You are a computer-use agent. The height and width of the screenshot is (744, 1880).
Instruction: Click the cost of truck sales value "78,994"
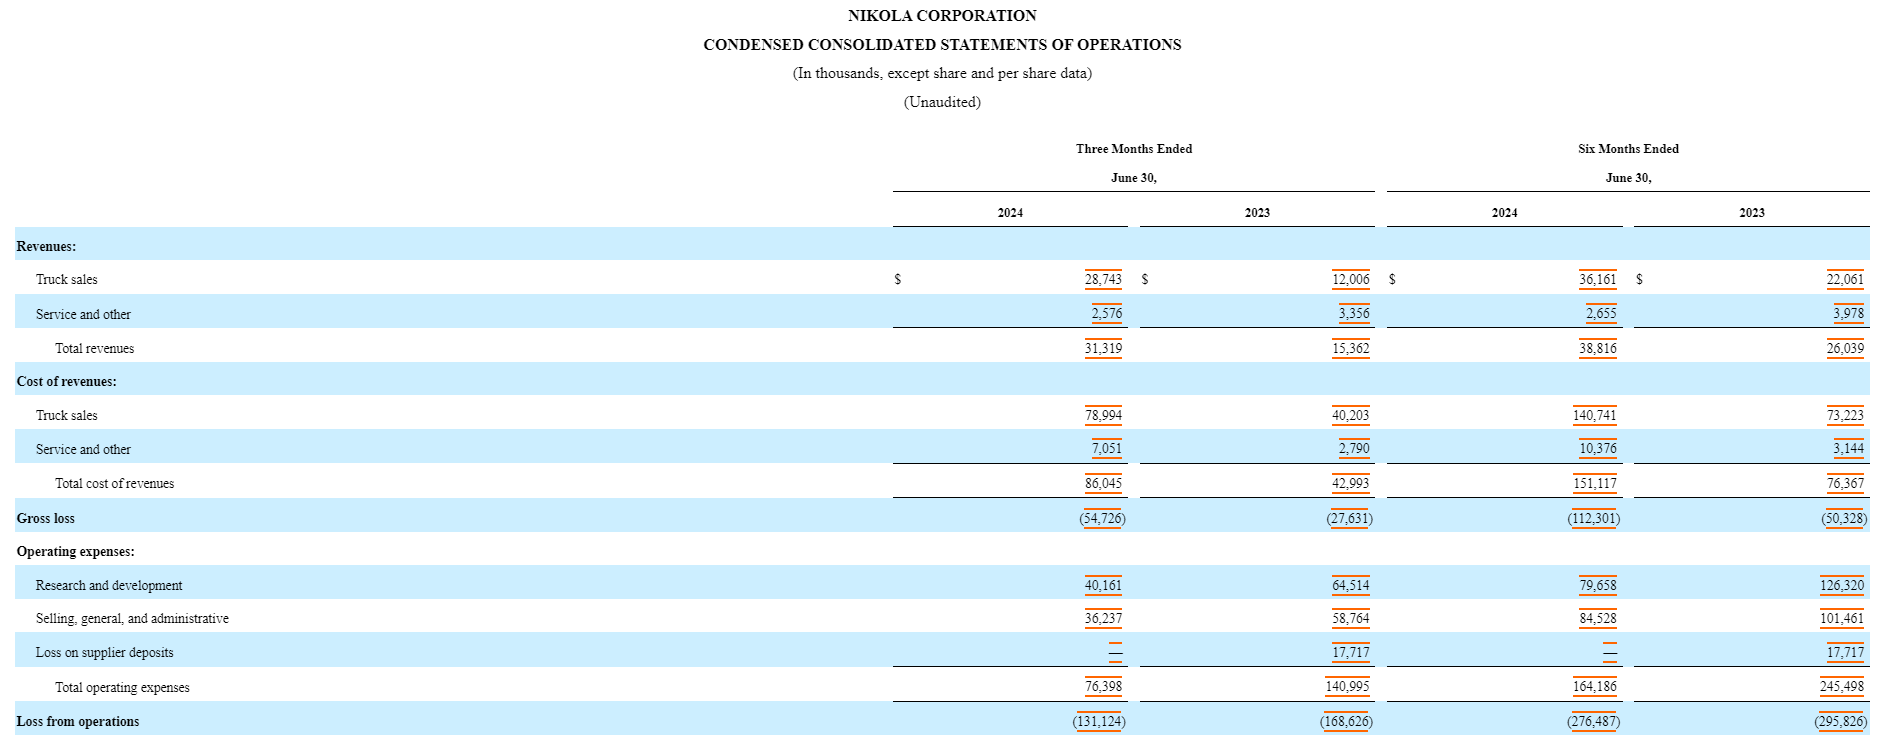[x=1103, y=416]
